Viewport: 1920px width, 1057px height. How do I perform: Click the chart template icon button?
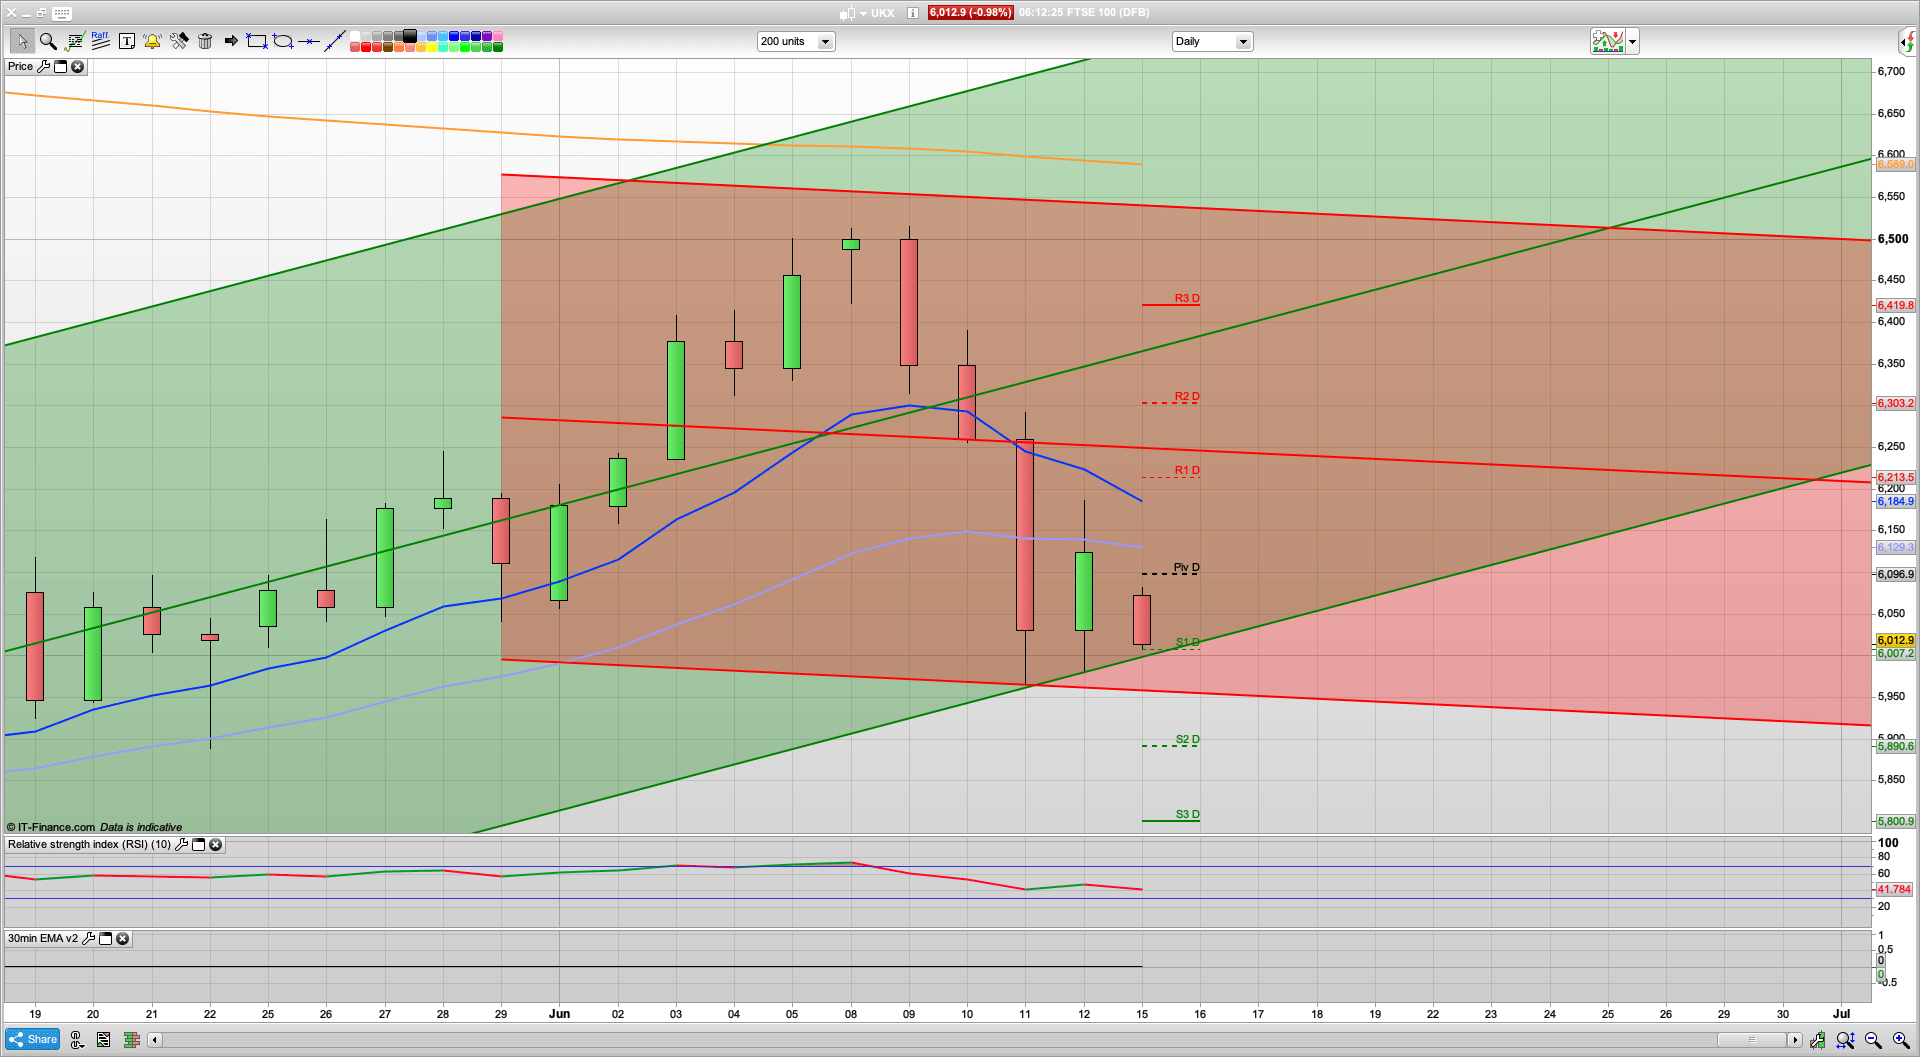(1608, 41)
